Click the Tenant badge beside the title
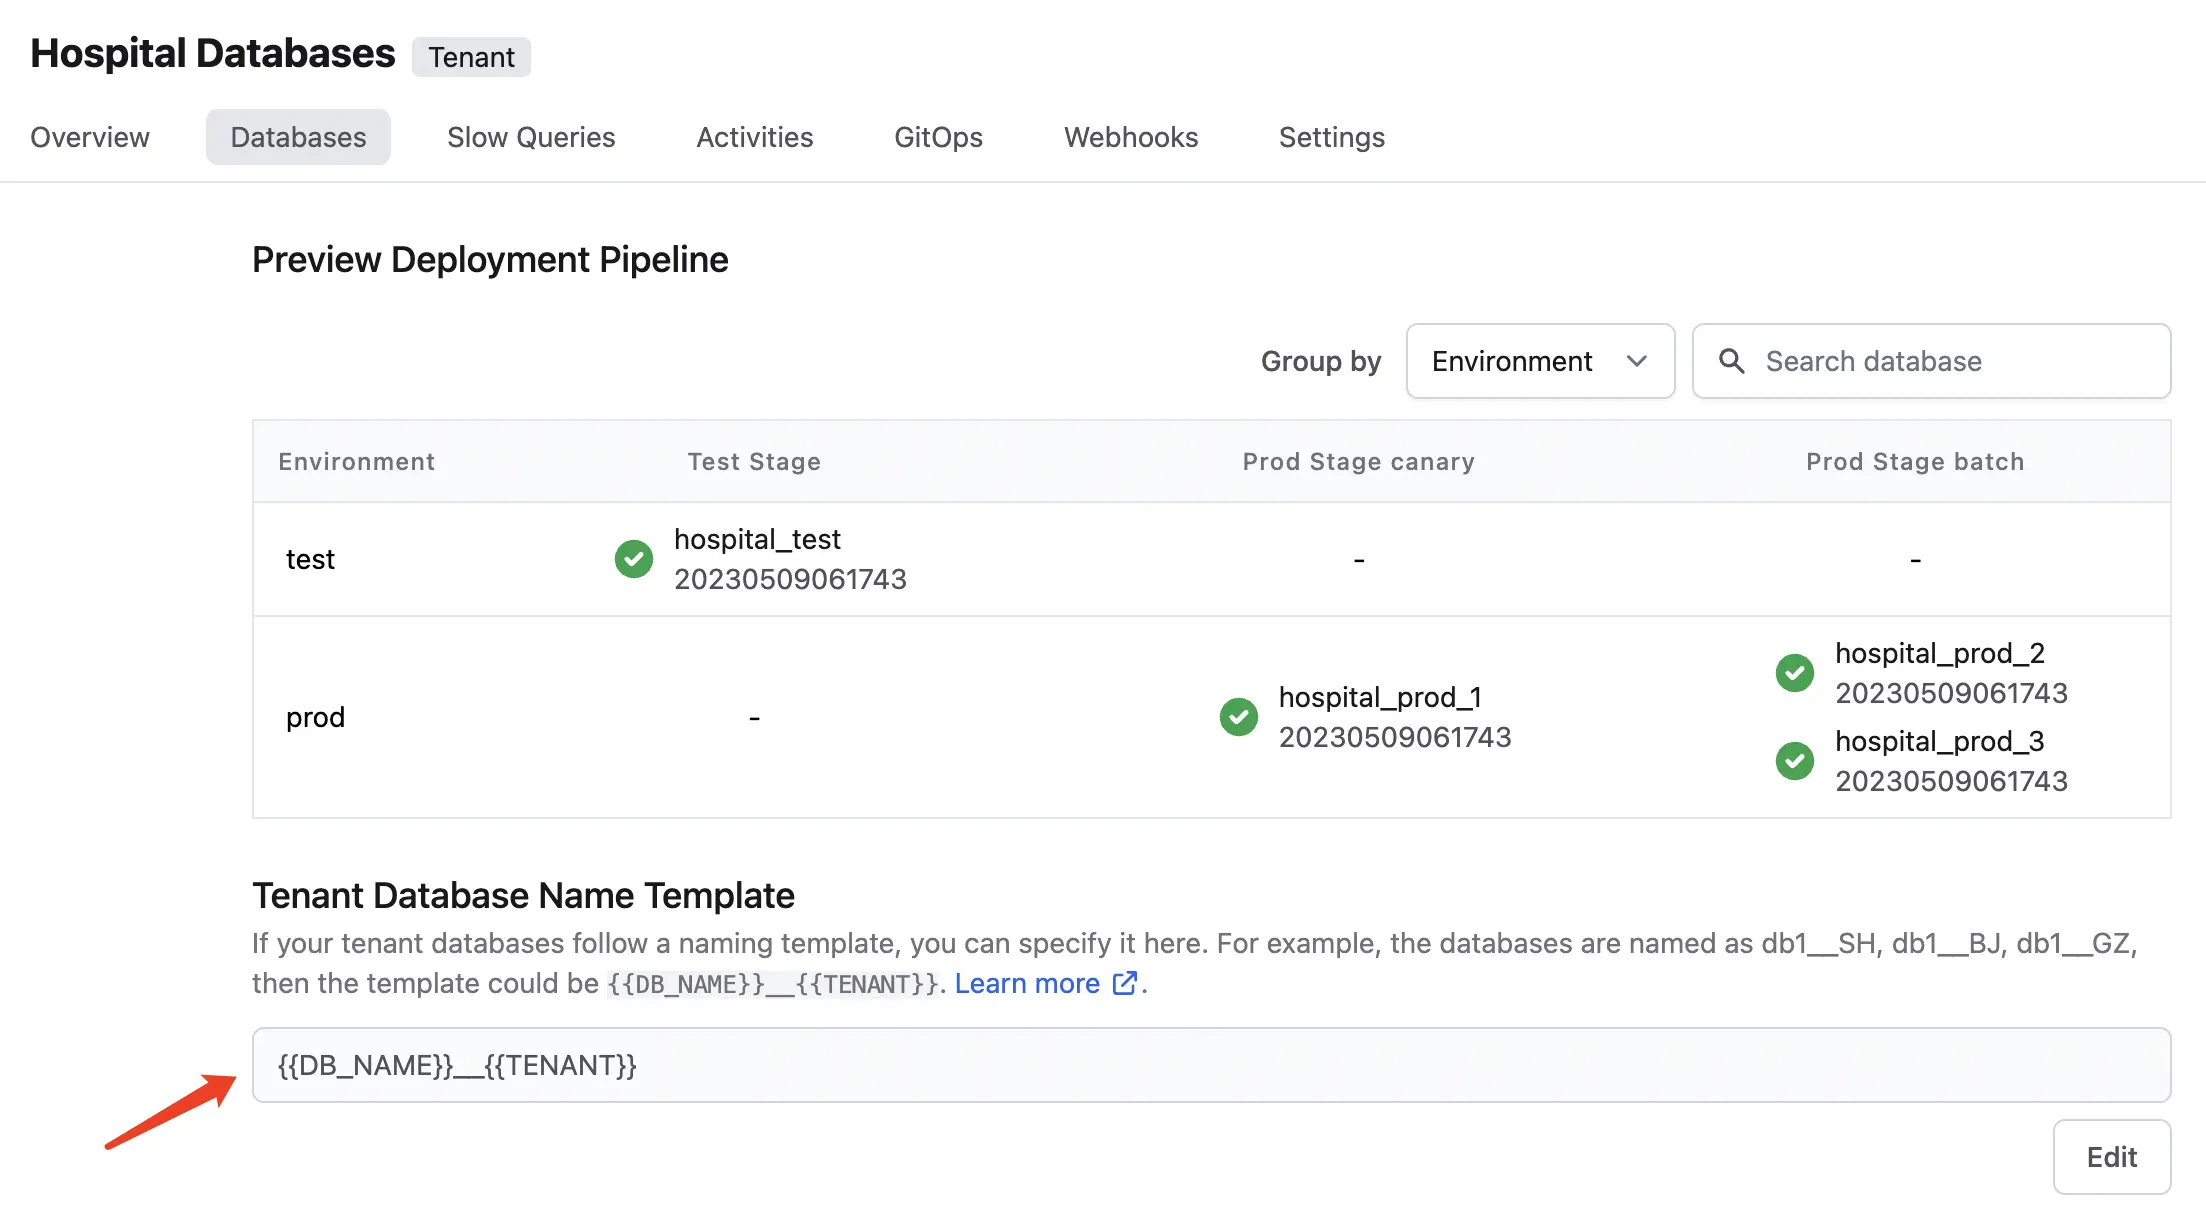 [x=471, y=57]
